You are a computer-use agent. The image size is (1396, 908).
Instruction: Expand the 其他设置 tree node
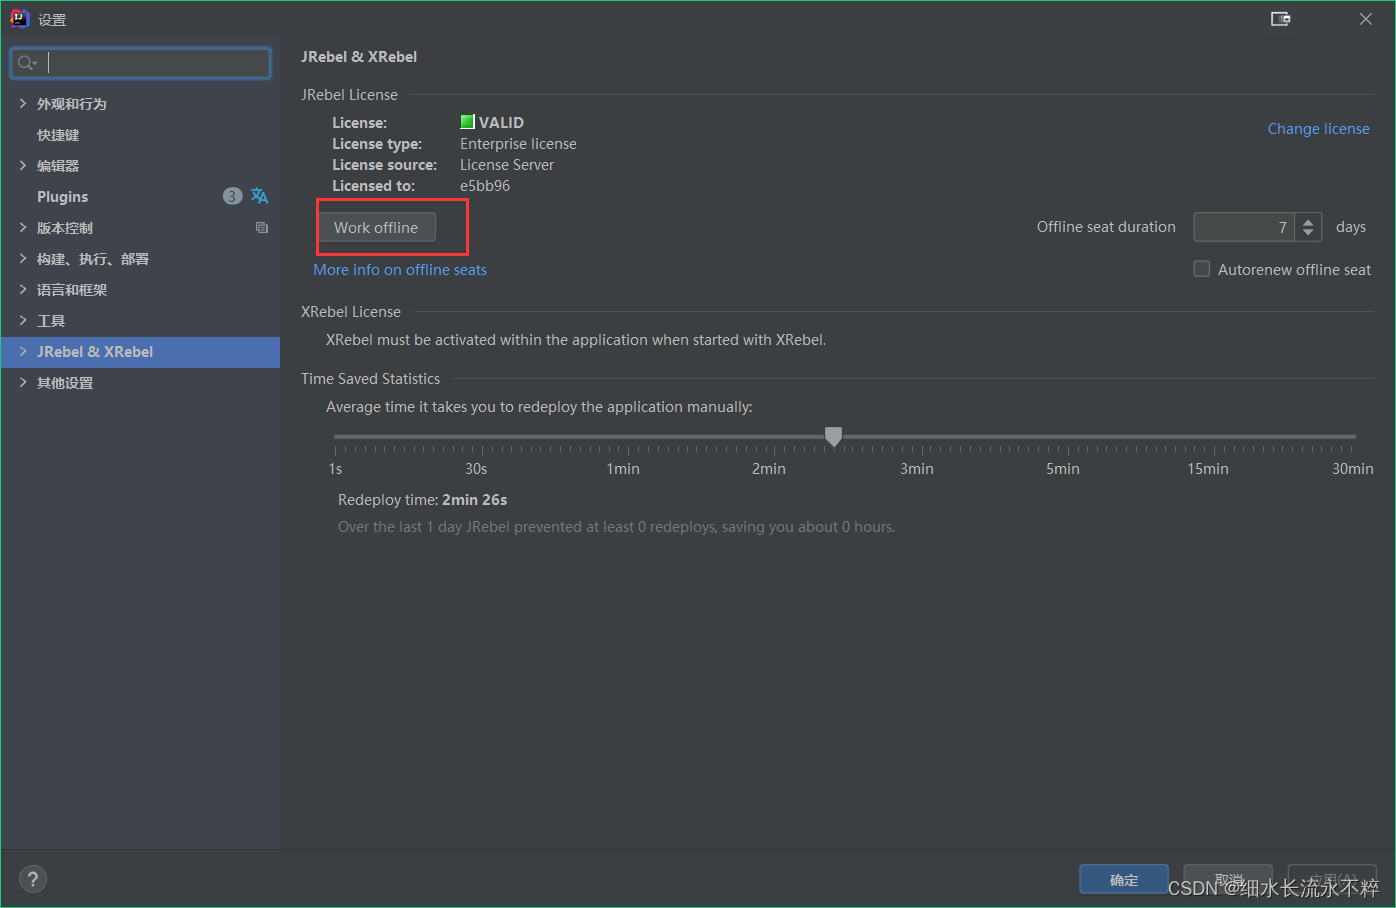[x=23, y=382]
